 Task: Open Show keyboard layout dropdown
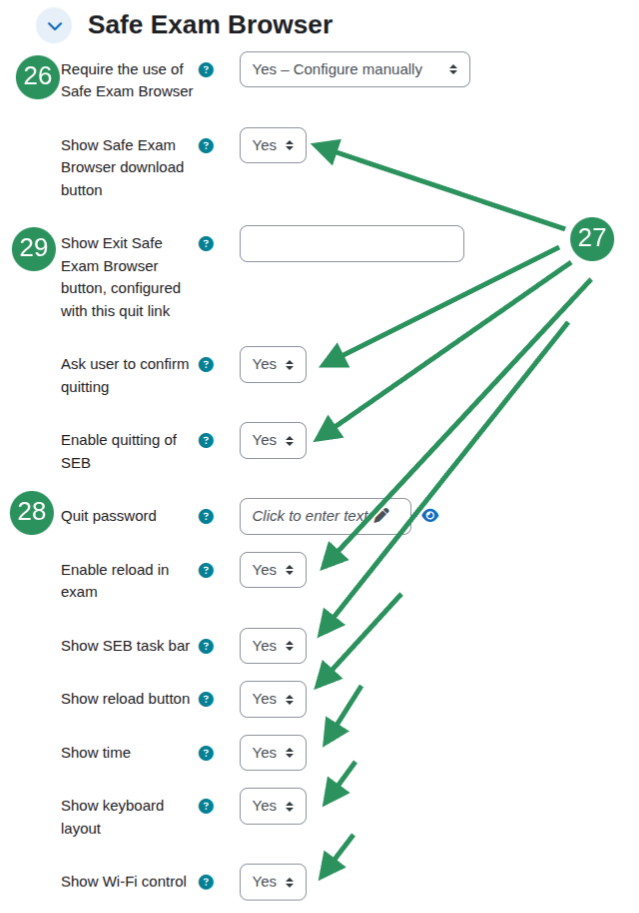tap(273, 806)
